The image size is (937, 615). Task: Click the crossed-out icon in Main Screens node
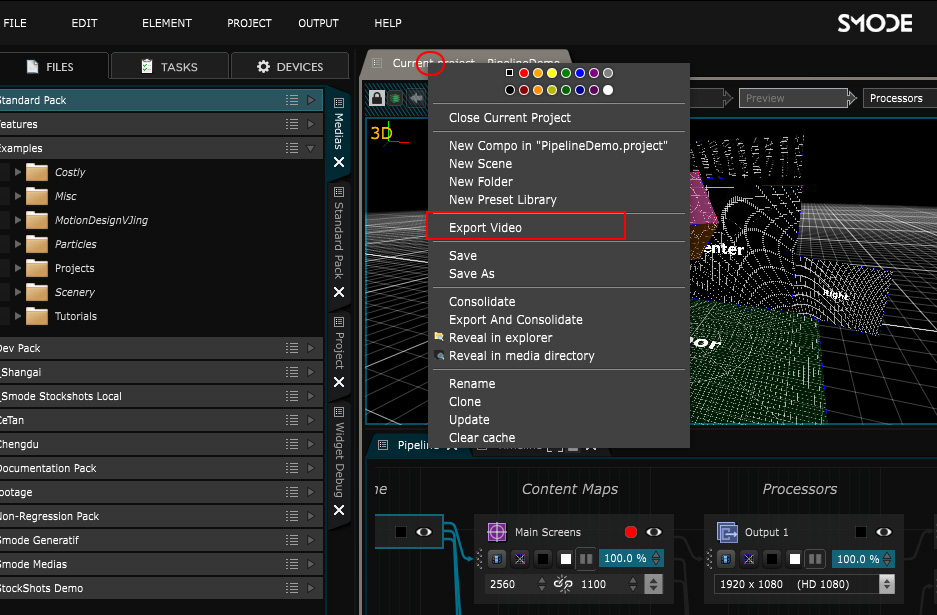[520, 559]
